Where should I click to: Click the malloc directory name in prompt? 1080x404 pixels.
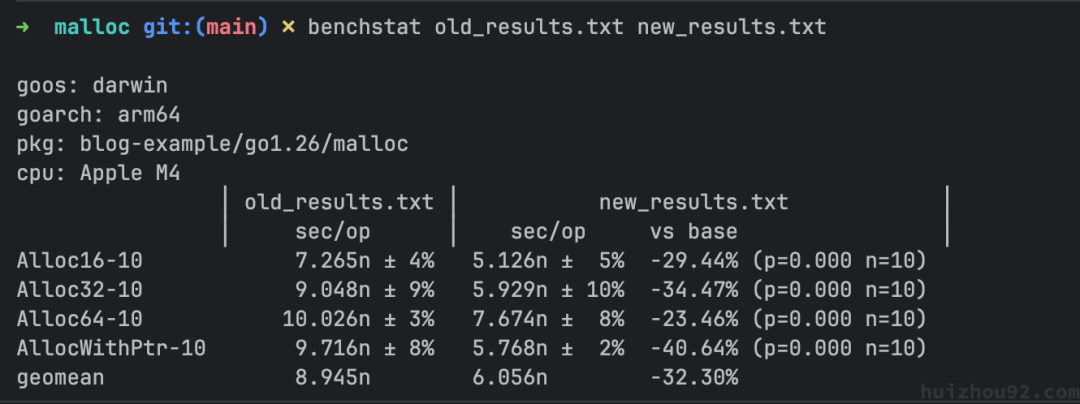click(92, 27)
